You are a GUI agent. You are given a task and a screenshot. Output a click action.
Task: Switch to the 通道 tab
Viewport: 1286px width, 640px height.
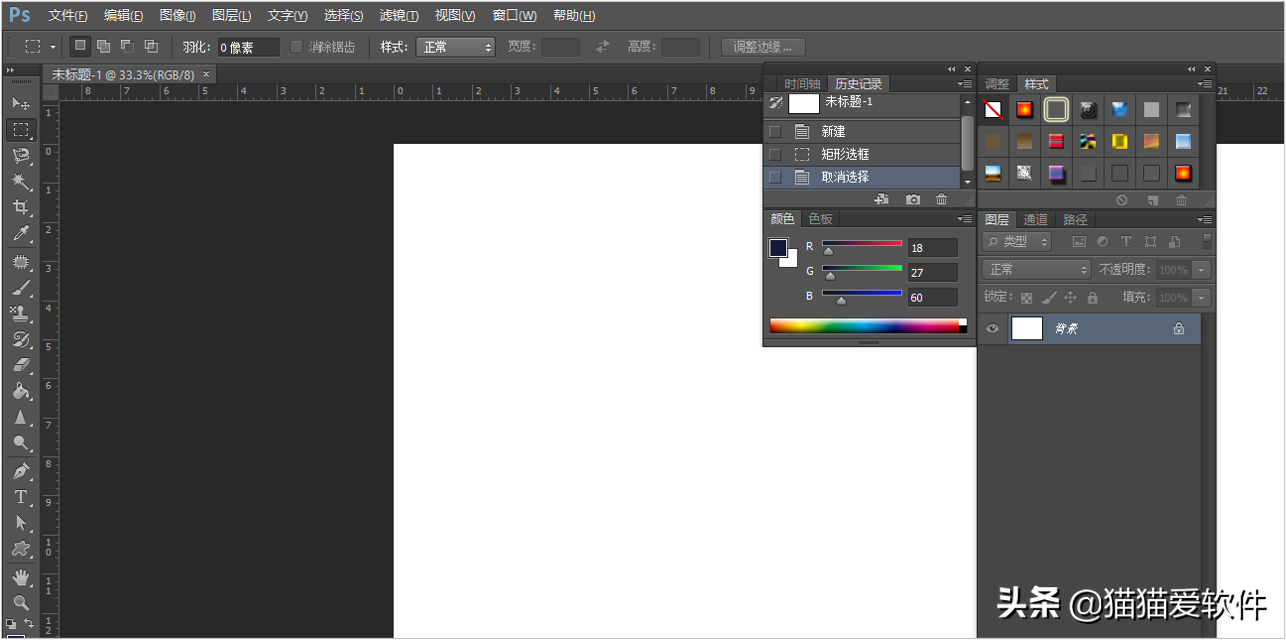point(1035,219)
